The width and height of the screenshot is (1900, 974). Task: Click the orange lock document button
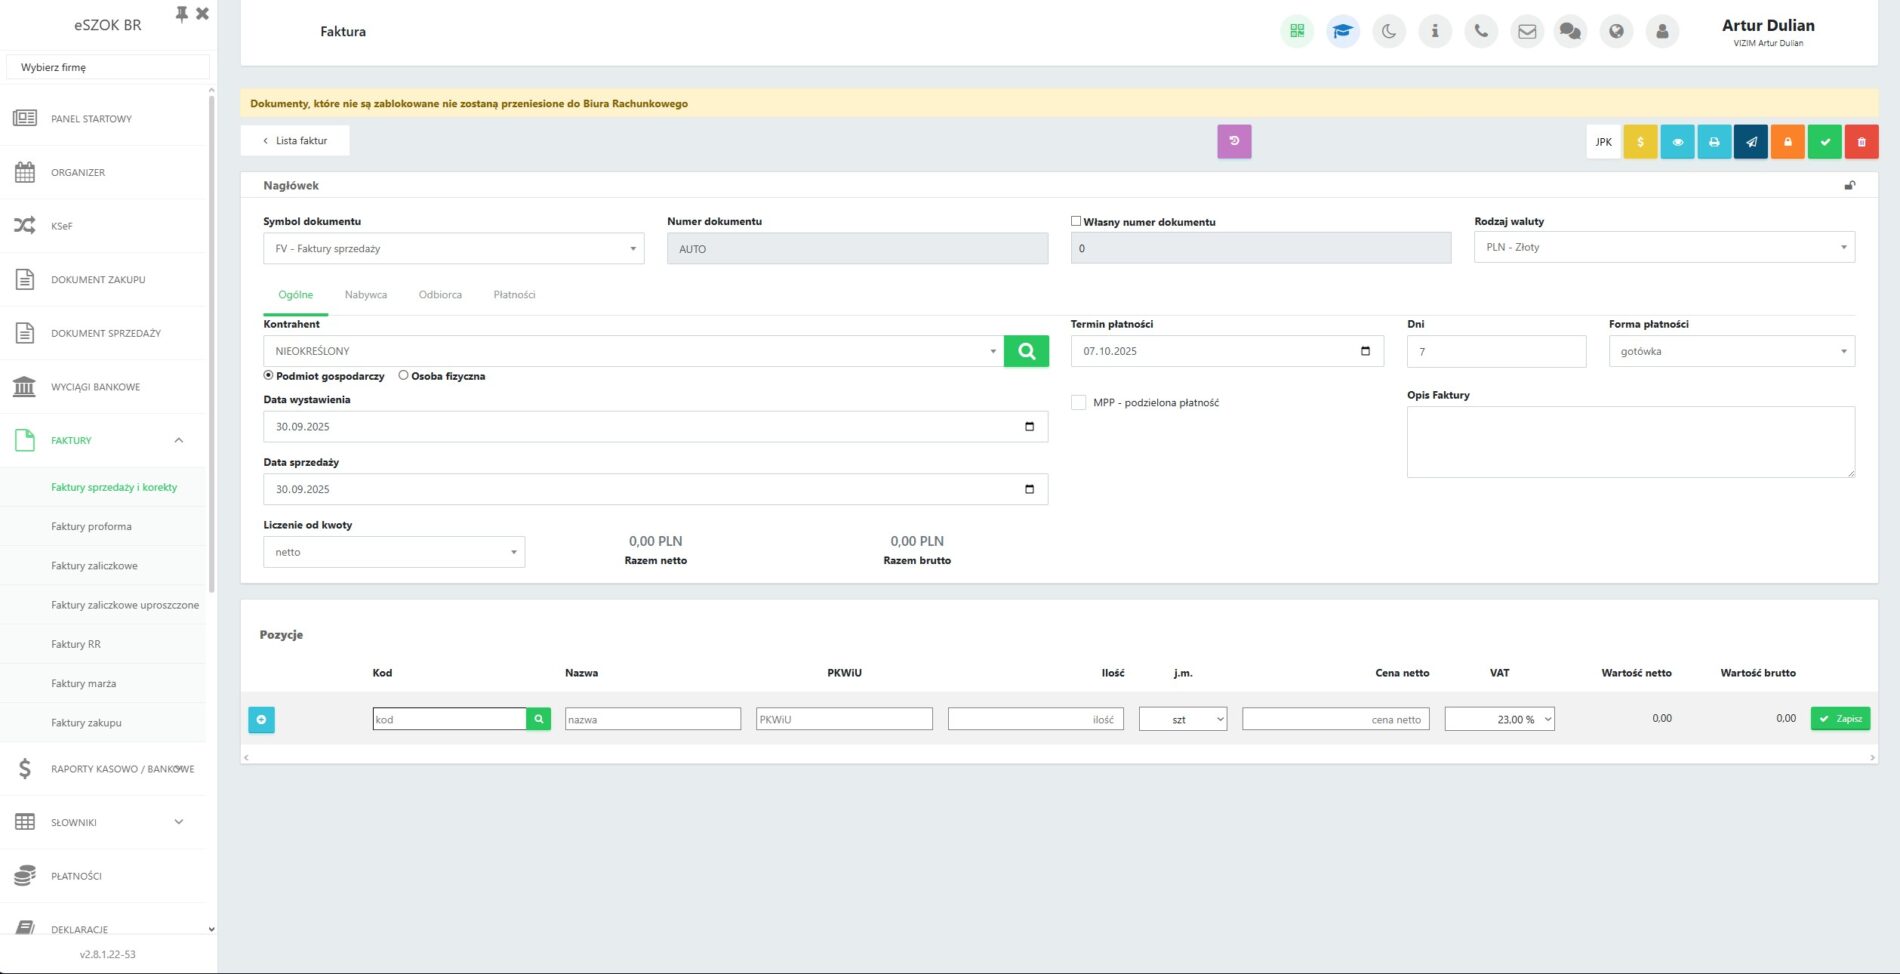tap(1788, 142)
